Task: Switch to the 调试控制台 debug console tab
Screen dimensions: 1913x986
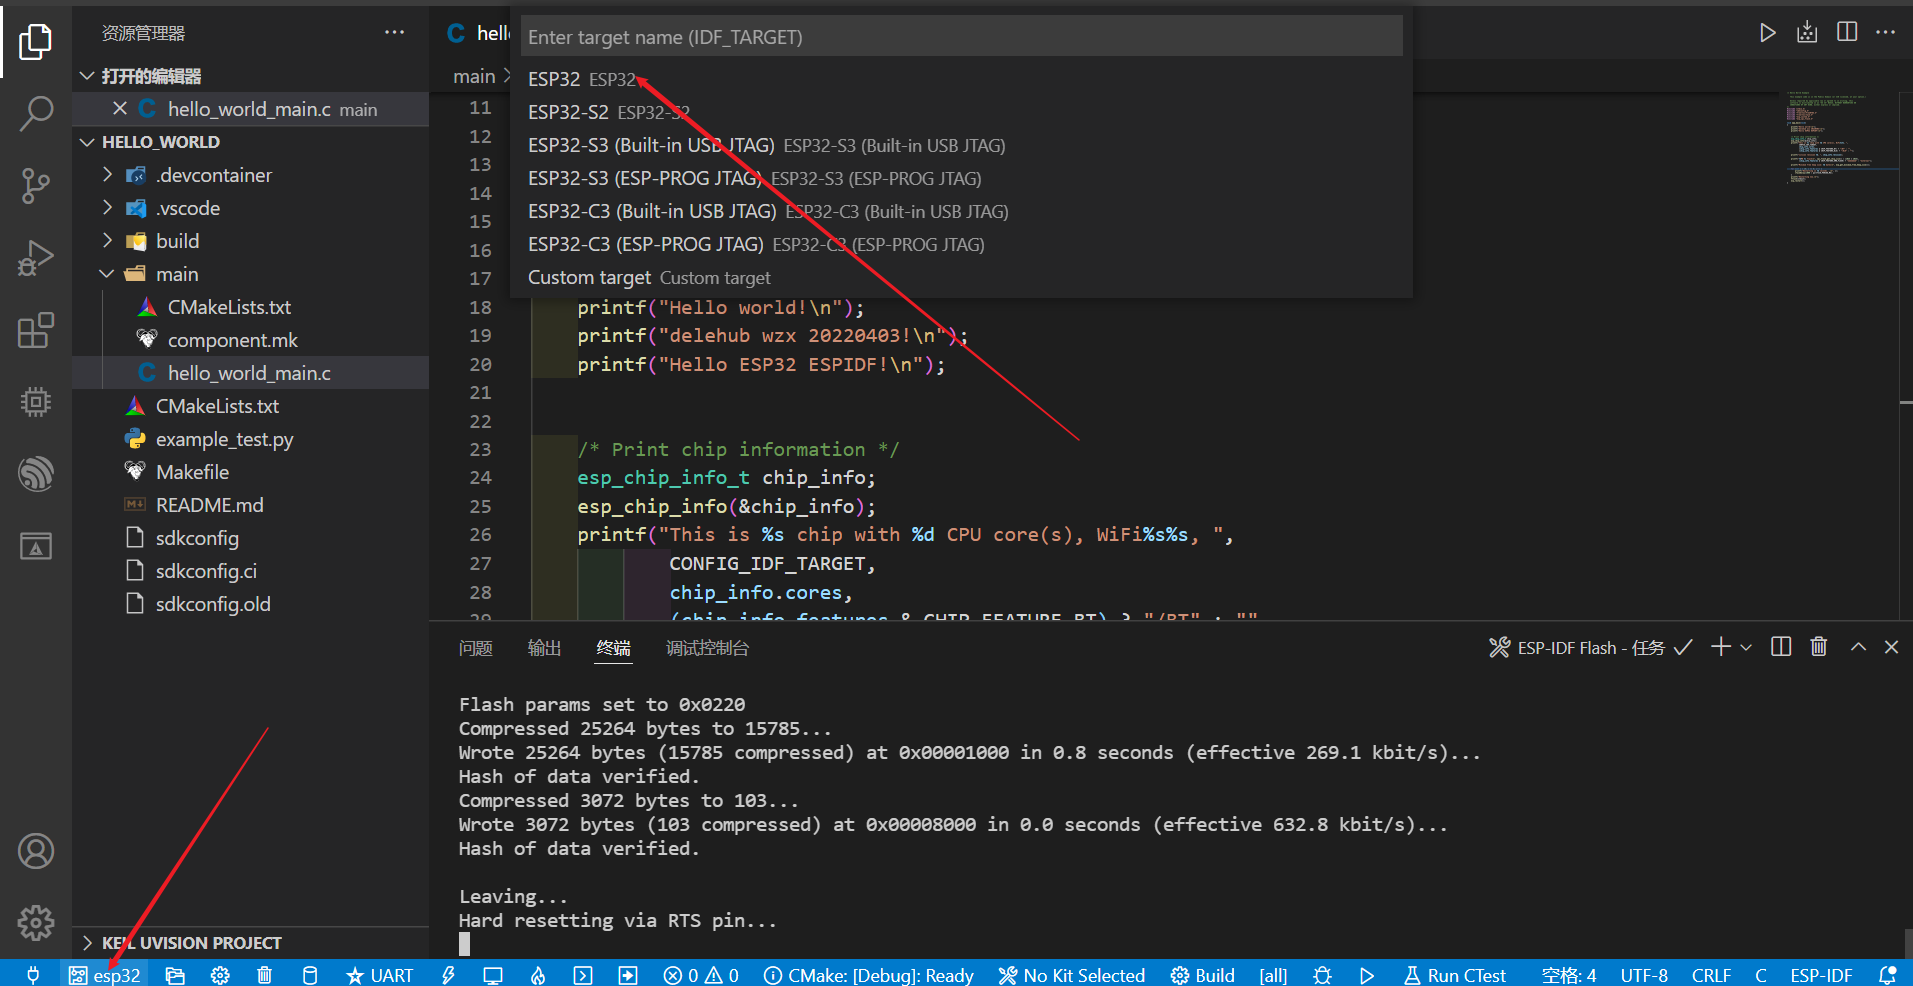Action: (708, 648)
